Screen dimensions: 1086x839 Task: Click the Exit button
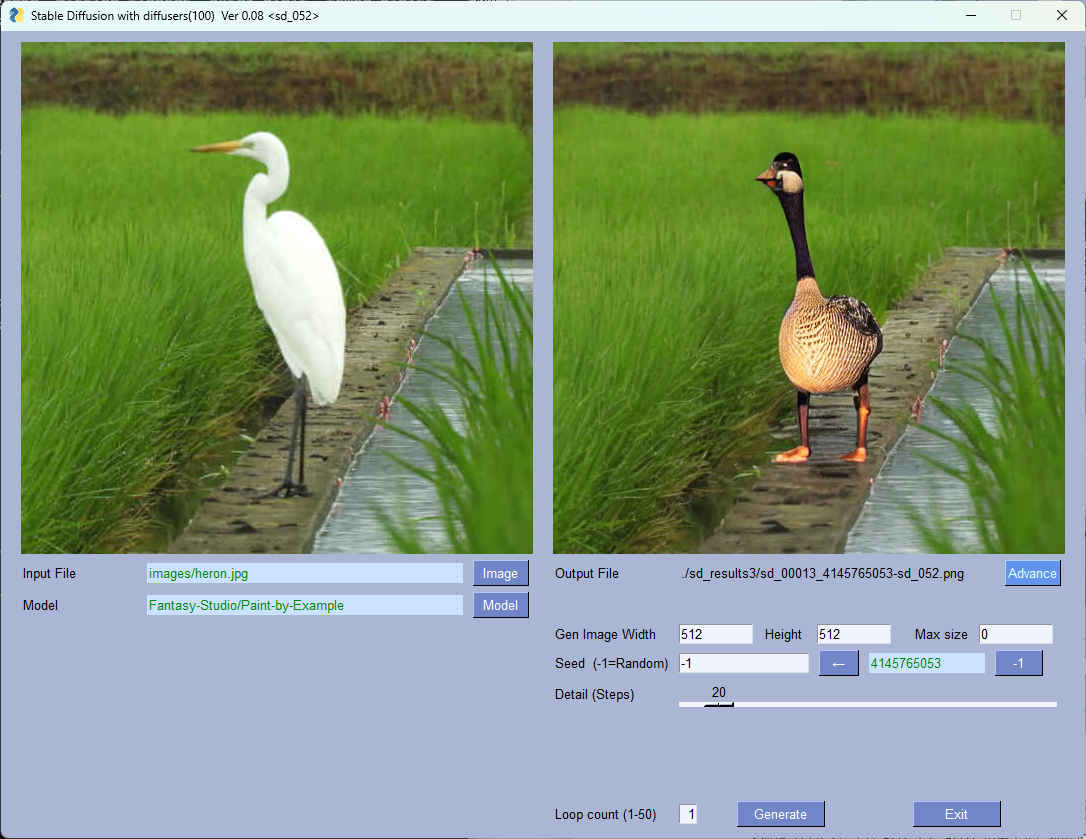pos(956,814)
